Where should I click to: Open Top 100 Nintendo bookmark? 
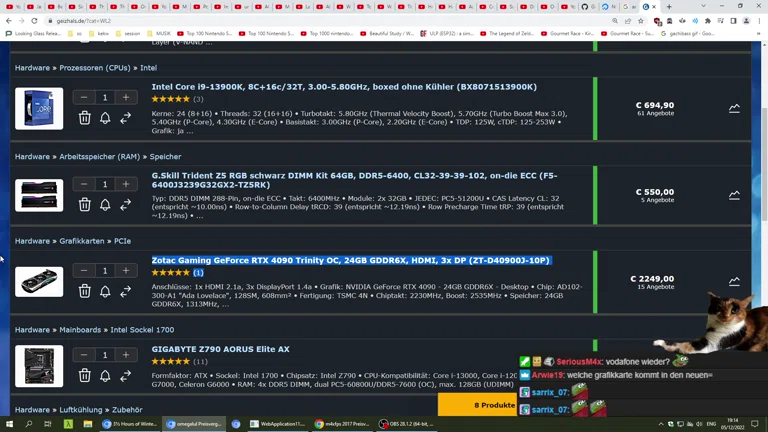click(x=208, y=33)
